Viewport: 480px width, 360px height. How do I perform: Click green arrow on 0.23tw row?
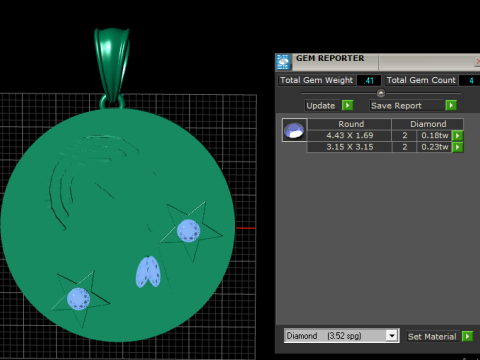tap(458, 147)
